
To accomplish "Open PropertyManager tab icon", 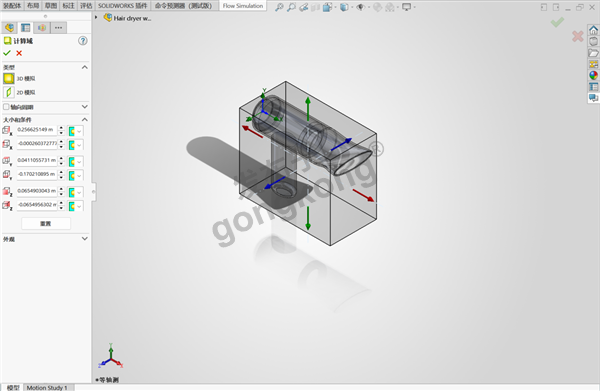I will [26, 28].
